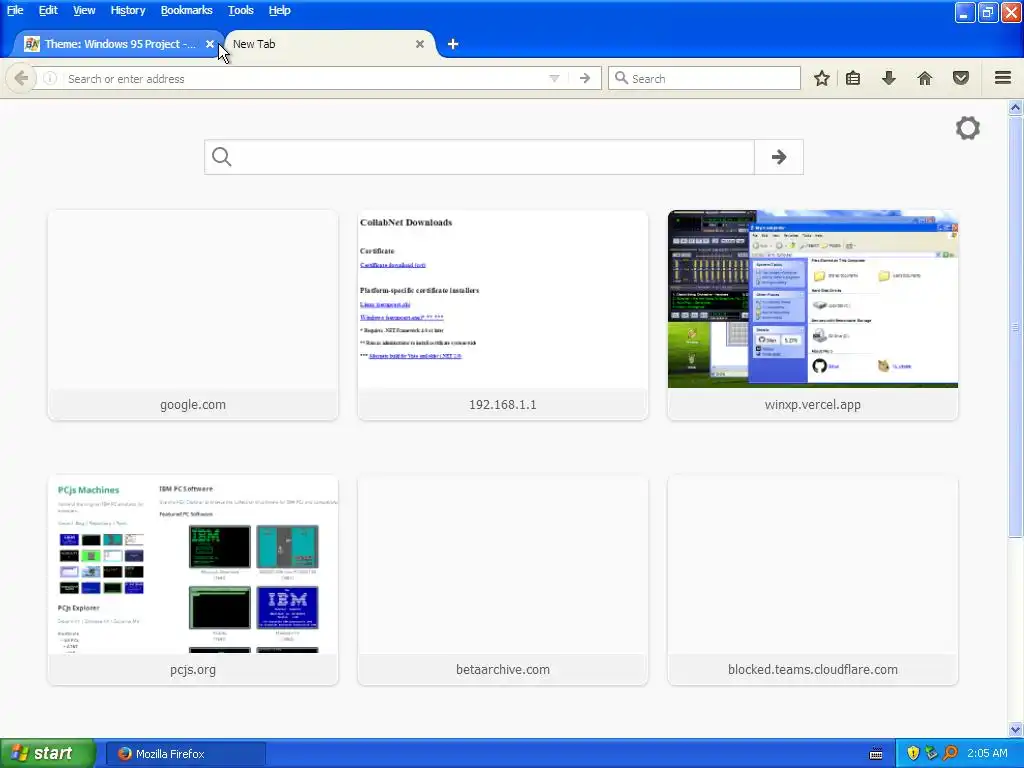Viewport: 1024px width, 768px height.
Task: Click Mozilla Firefox taskbar button
Action: point(186,754)
